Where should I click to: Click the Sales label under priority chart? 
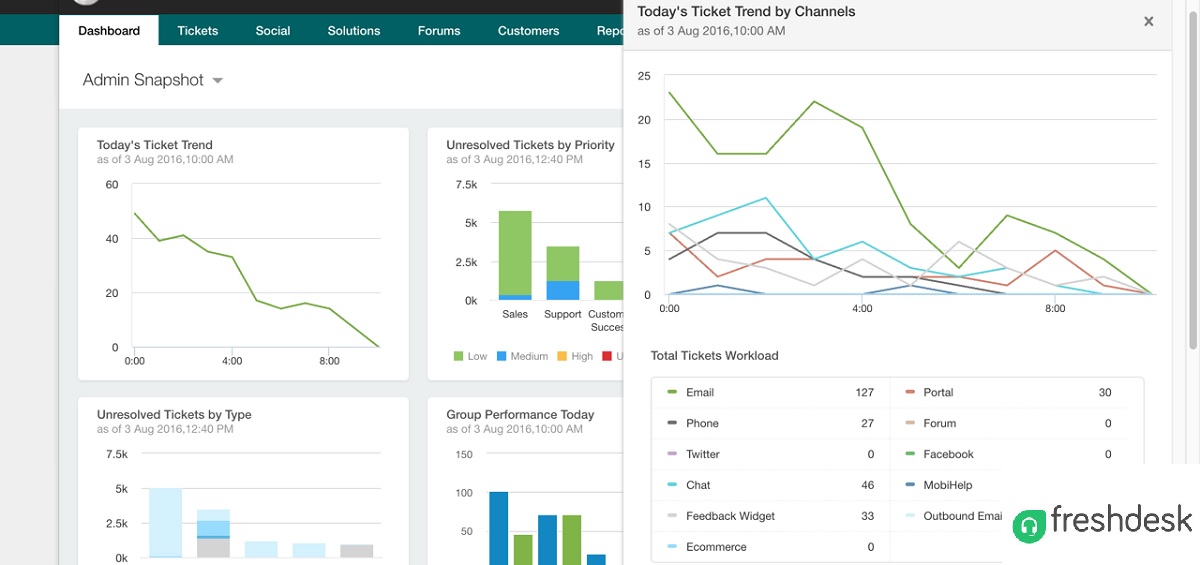click(515, 314)
